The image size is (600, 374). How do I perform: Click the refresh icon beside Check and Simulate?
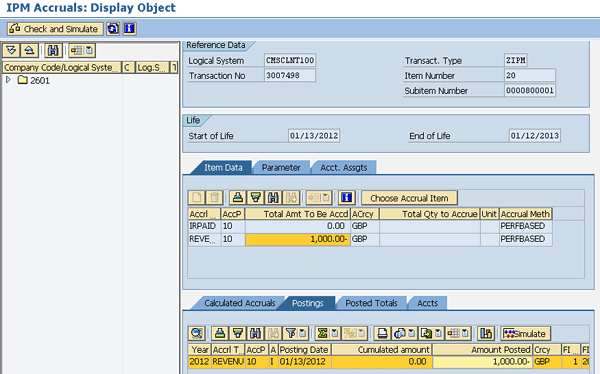(113, 29)
